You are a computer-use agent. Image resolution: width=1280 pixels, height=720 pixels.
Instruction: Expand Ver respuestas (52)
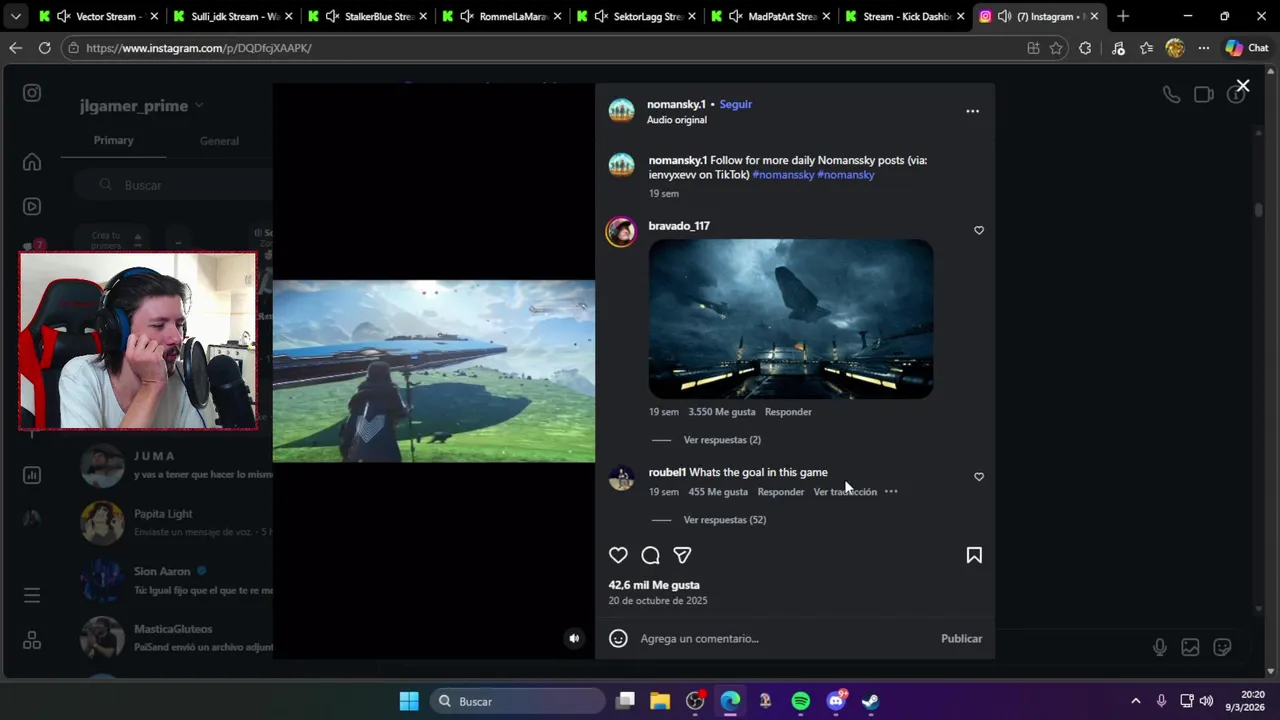point(725,520)
